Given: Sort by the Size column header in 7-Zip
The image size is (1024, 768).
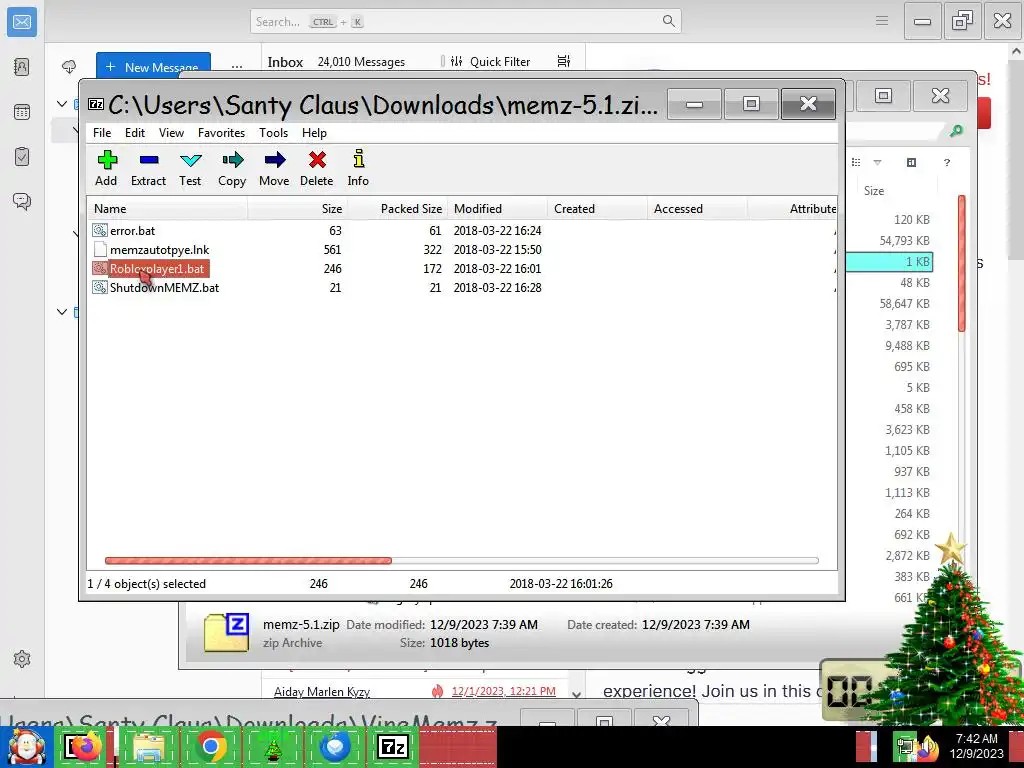Looking at the screenshot, I should (297, 209).
